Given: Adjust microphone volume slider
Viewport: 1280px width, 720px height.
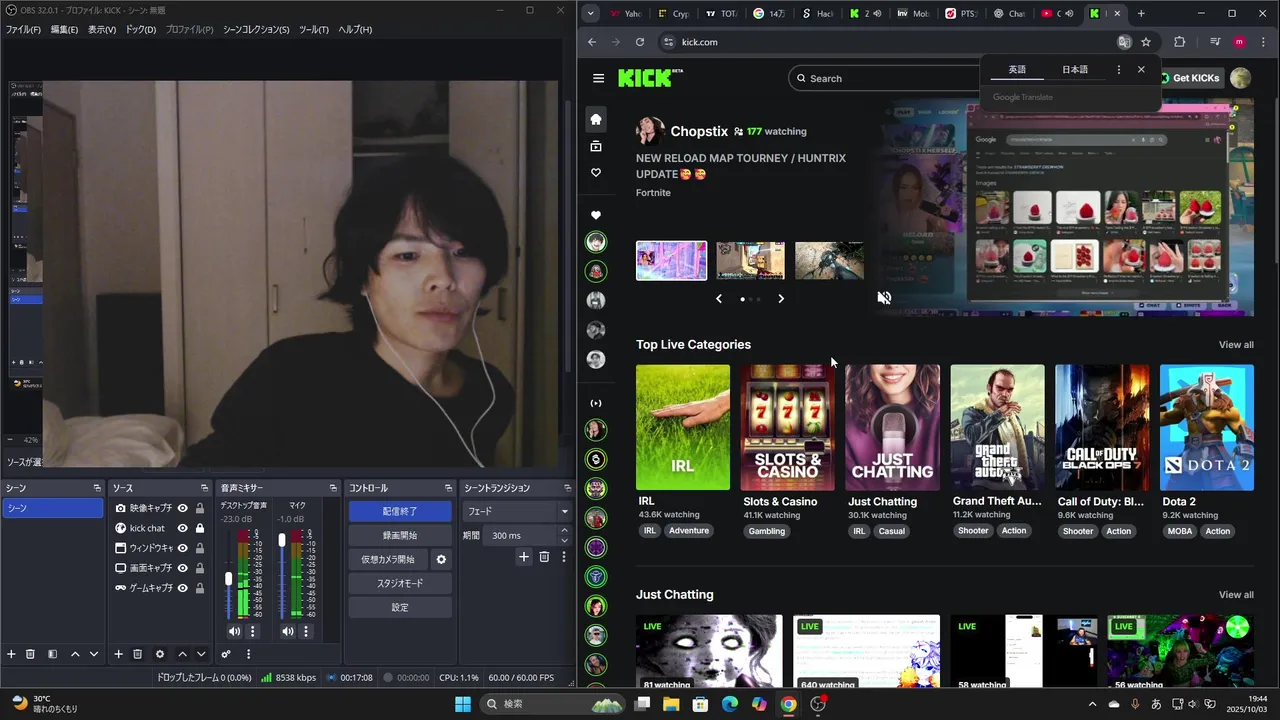Looking at the screenshot, I should (x=282, y=540).
